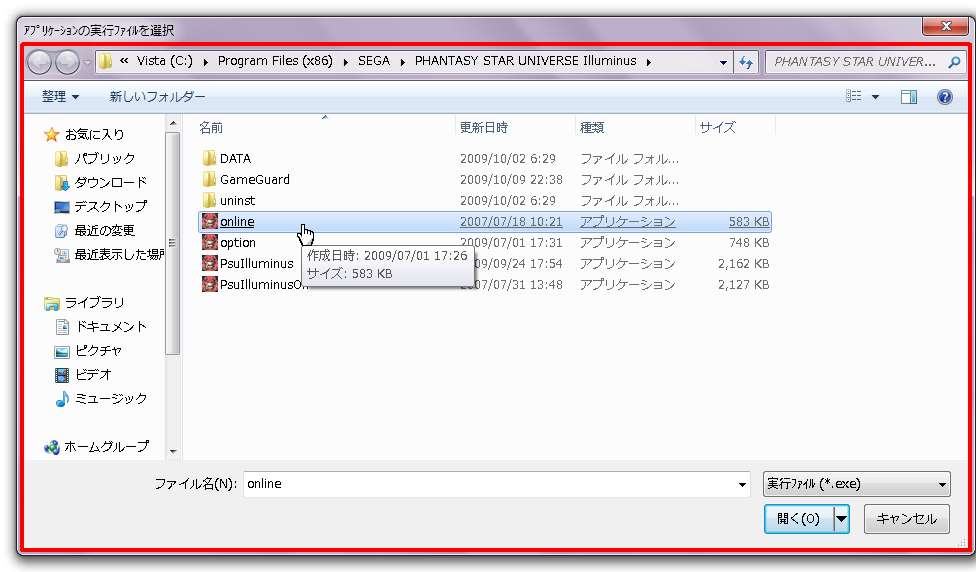Select Vista (C:) in the breadcrumb path
976x572 pixels.
click(x=164, y=61)
